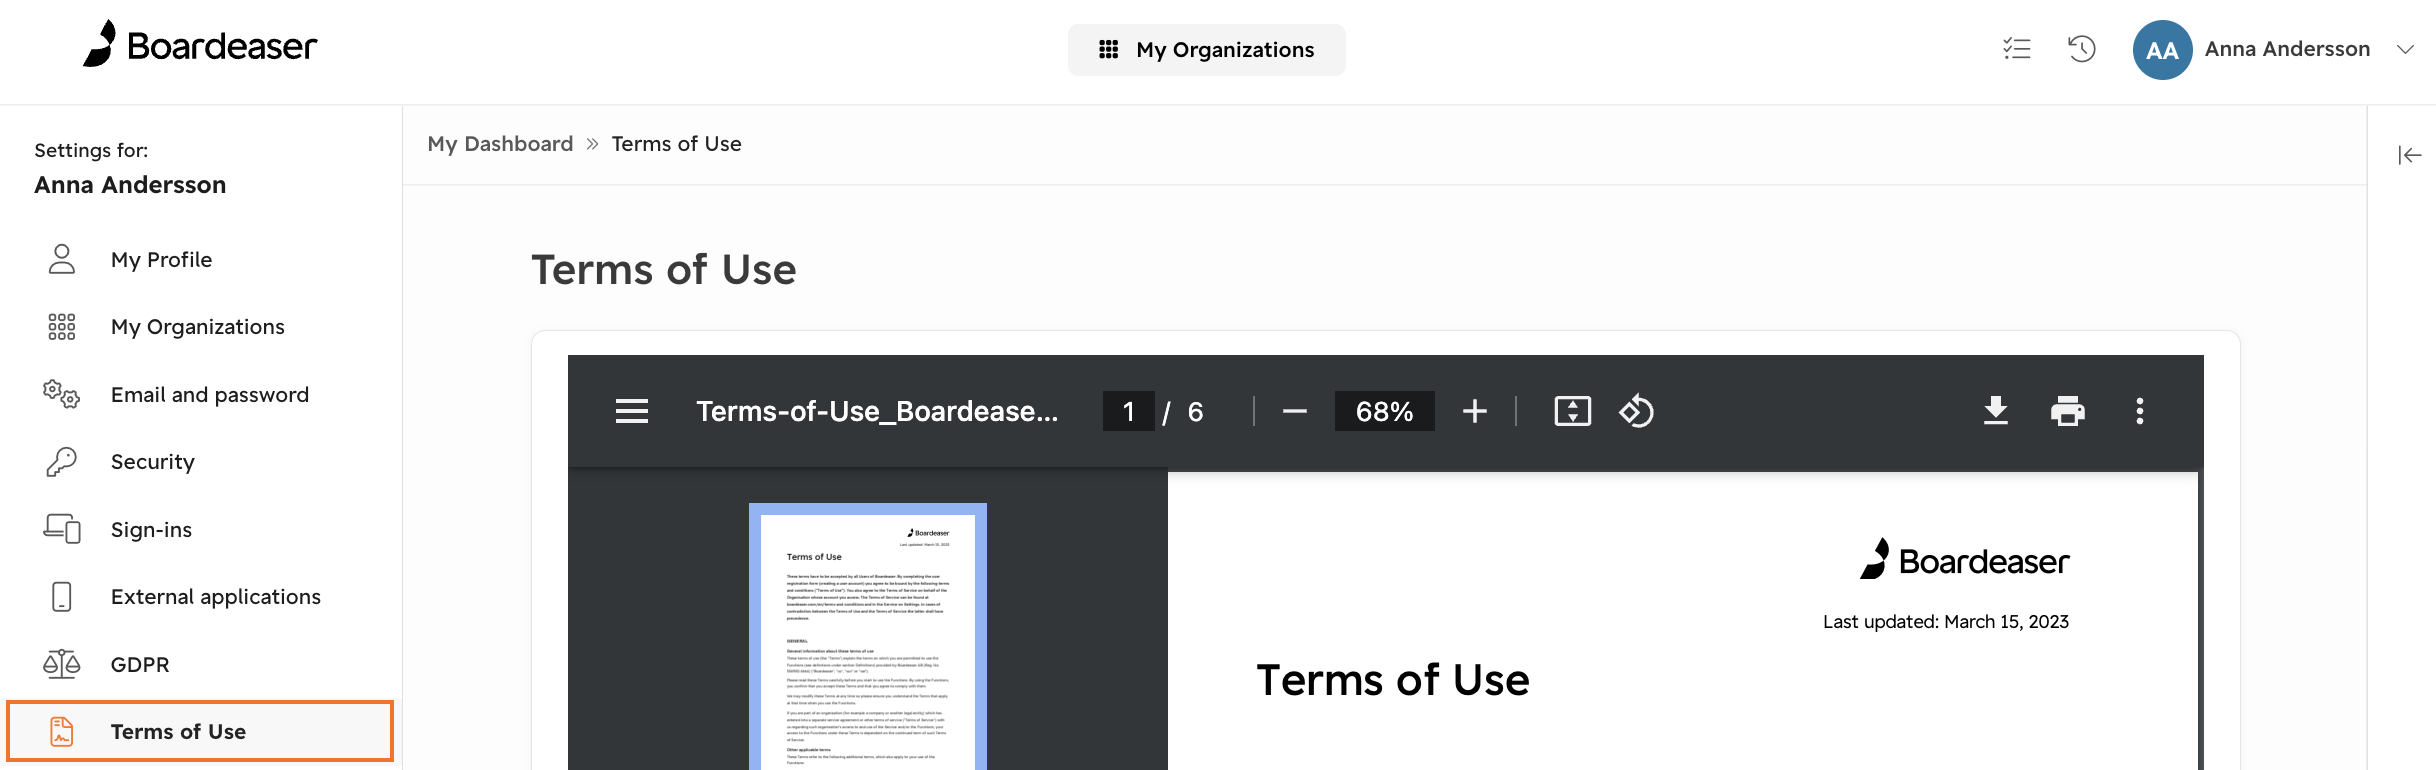The image size is (2436, 770).
Task: Click the My Profile person icon
Action: [62, 259]
